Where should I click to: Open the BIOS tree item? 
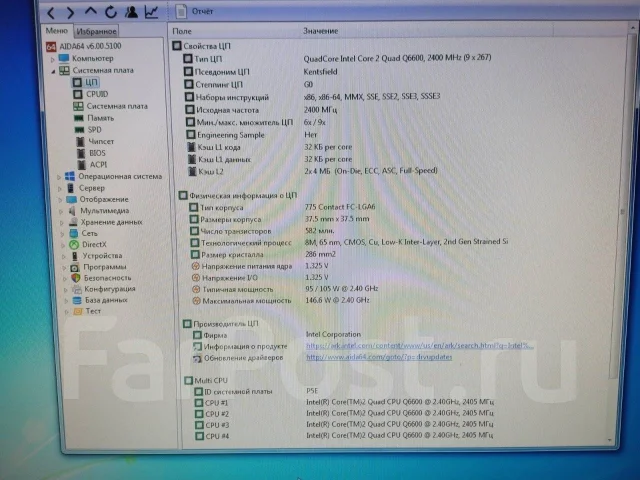pyautogui.click(x=91, y=153)
